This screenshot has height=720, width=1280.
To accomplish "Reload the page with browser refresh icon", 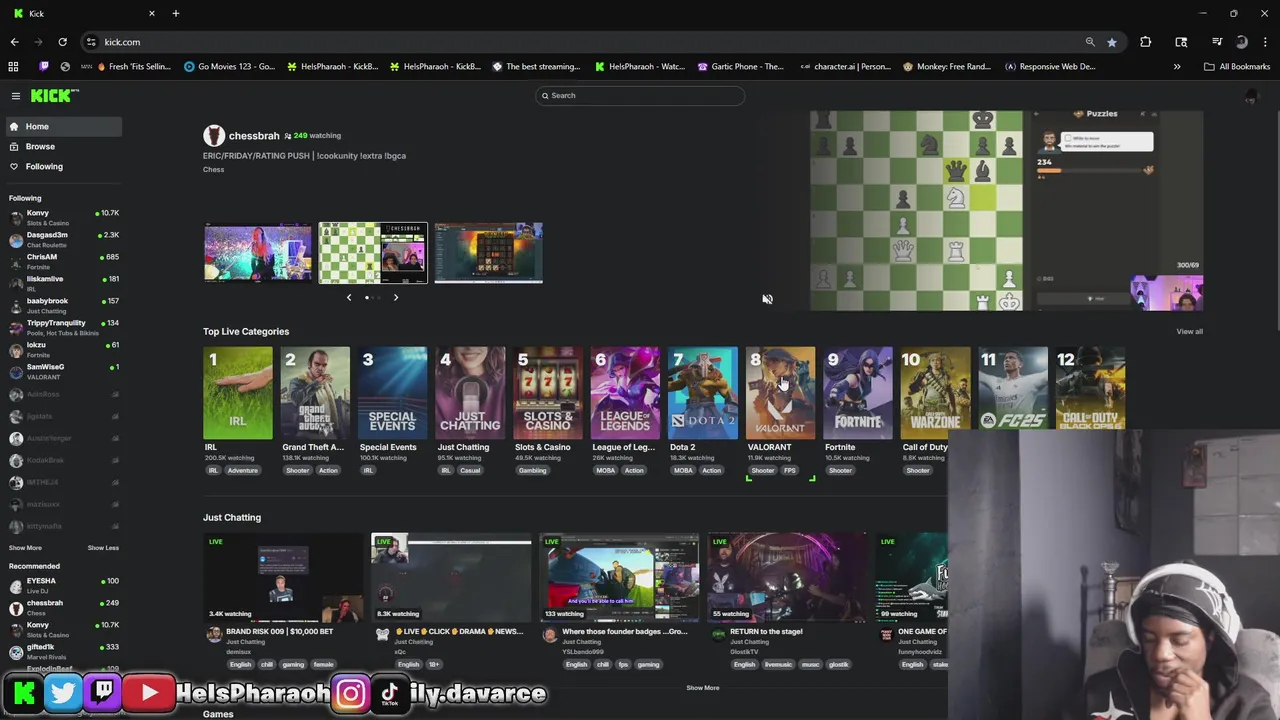I will pos(62,42).
